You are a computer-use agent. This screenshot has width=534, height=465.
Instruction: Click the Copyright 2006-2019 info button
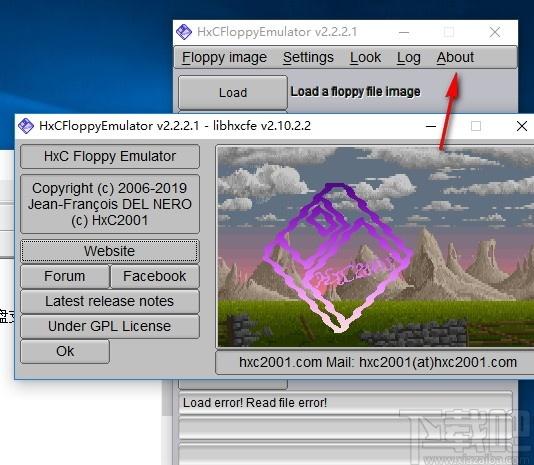(110, 204)
